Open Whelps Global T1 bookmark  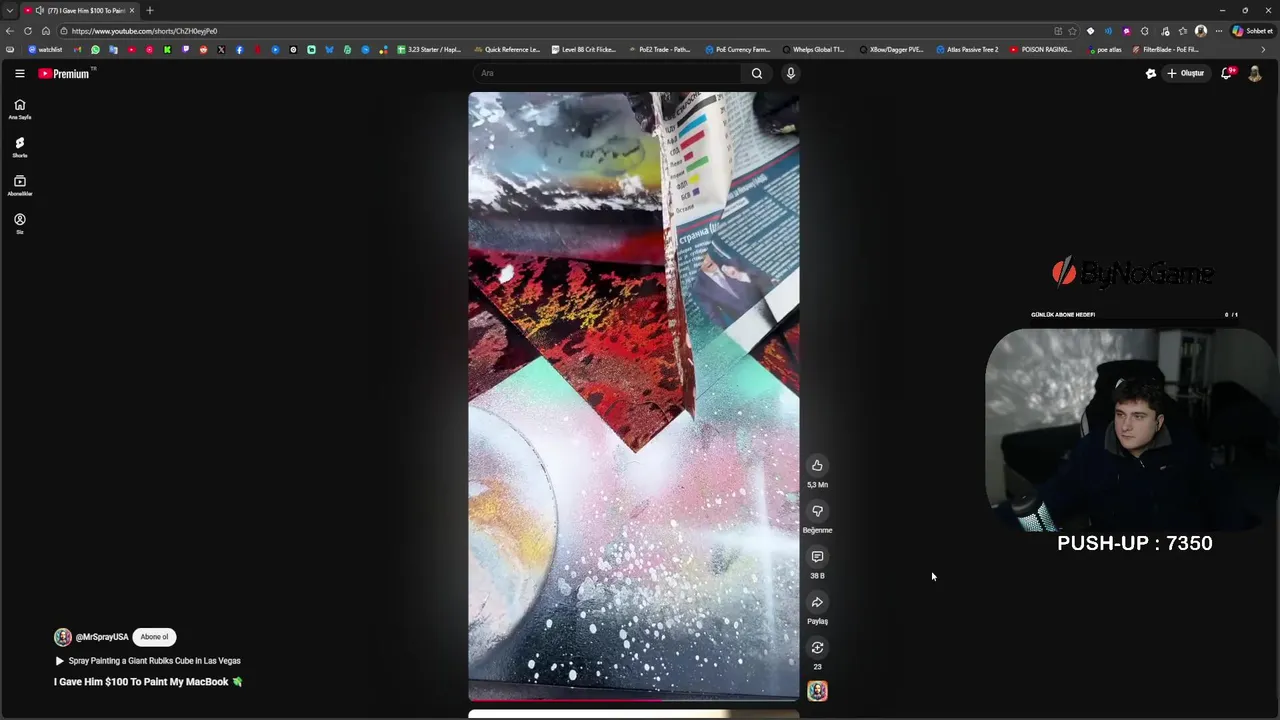click(814, 49)
